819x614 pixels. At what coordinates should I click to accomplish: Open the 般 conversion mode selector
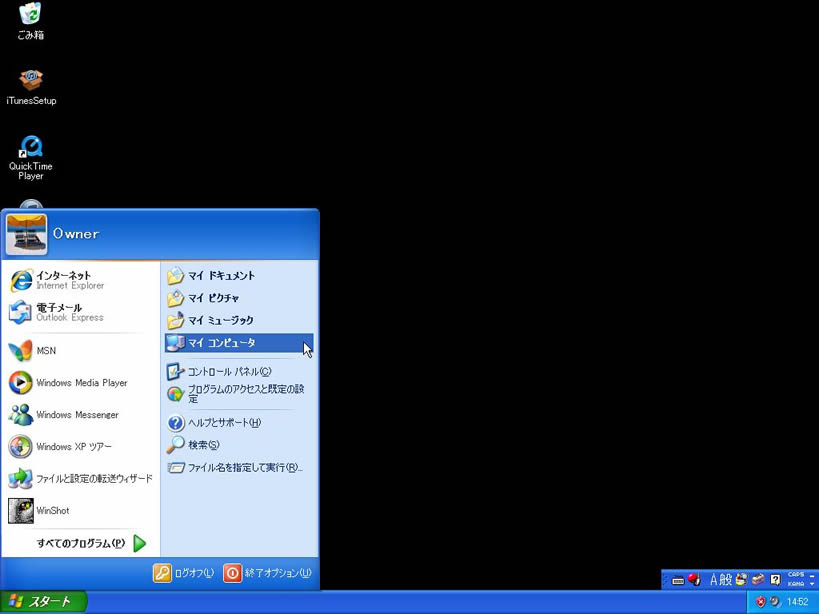[726, 580]
